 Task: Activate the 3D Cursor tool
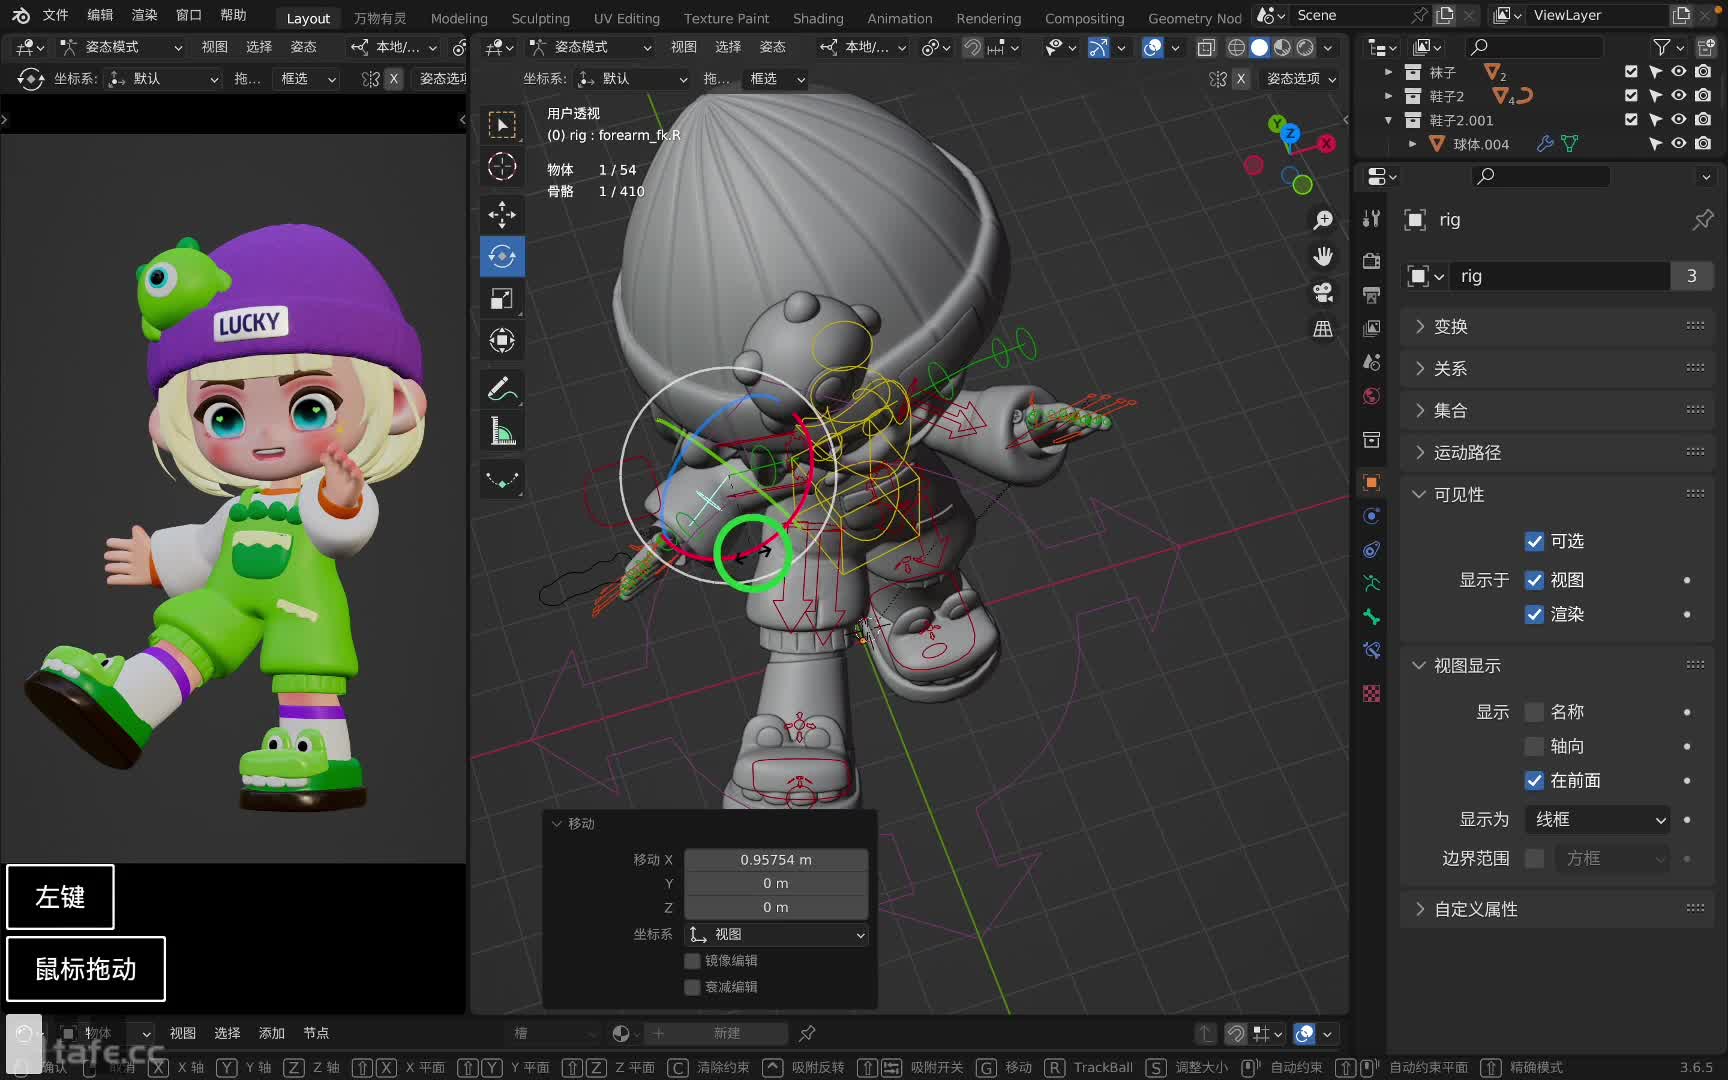tap(502, 166)
